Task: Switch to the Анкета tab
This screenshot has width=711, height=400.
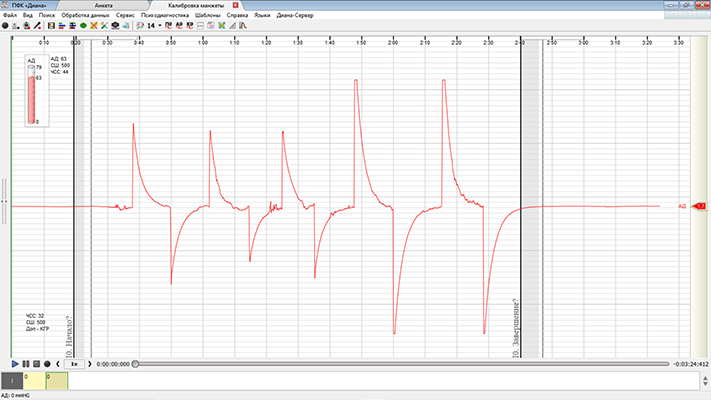Action: (104, 5)
